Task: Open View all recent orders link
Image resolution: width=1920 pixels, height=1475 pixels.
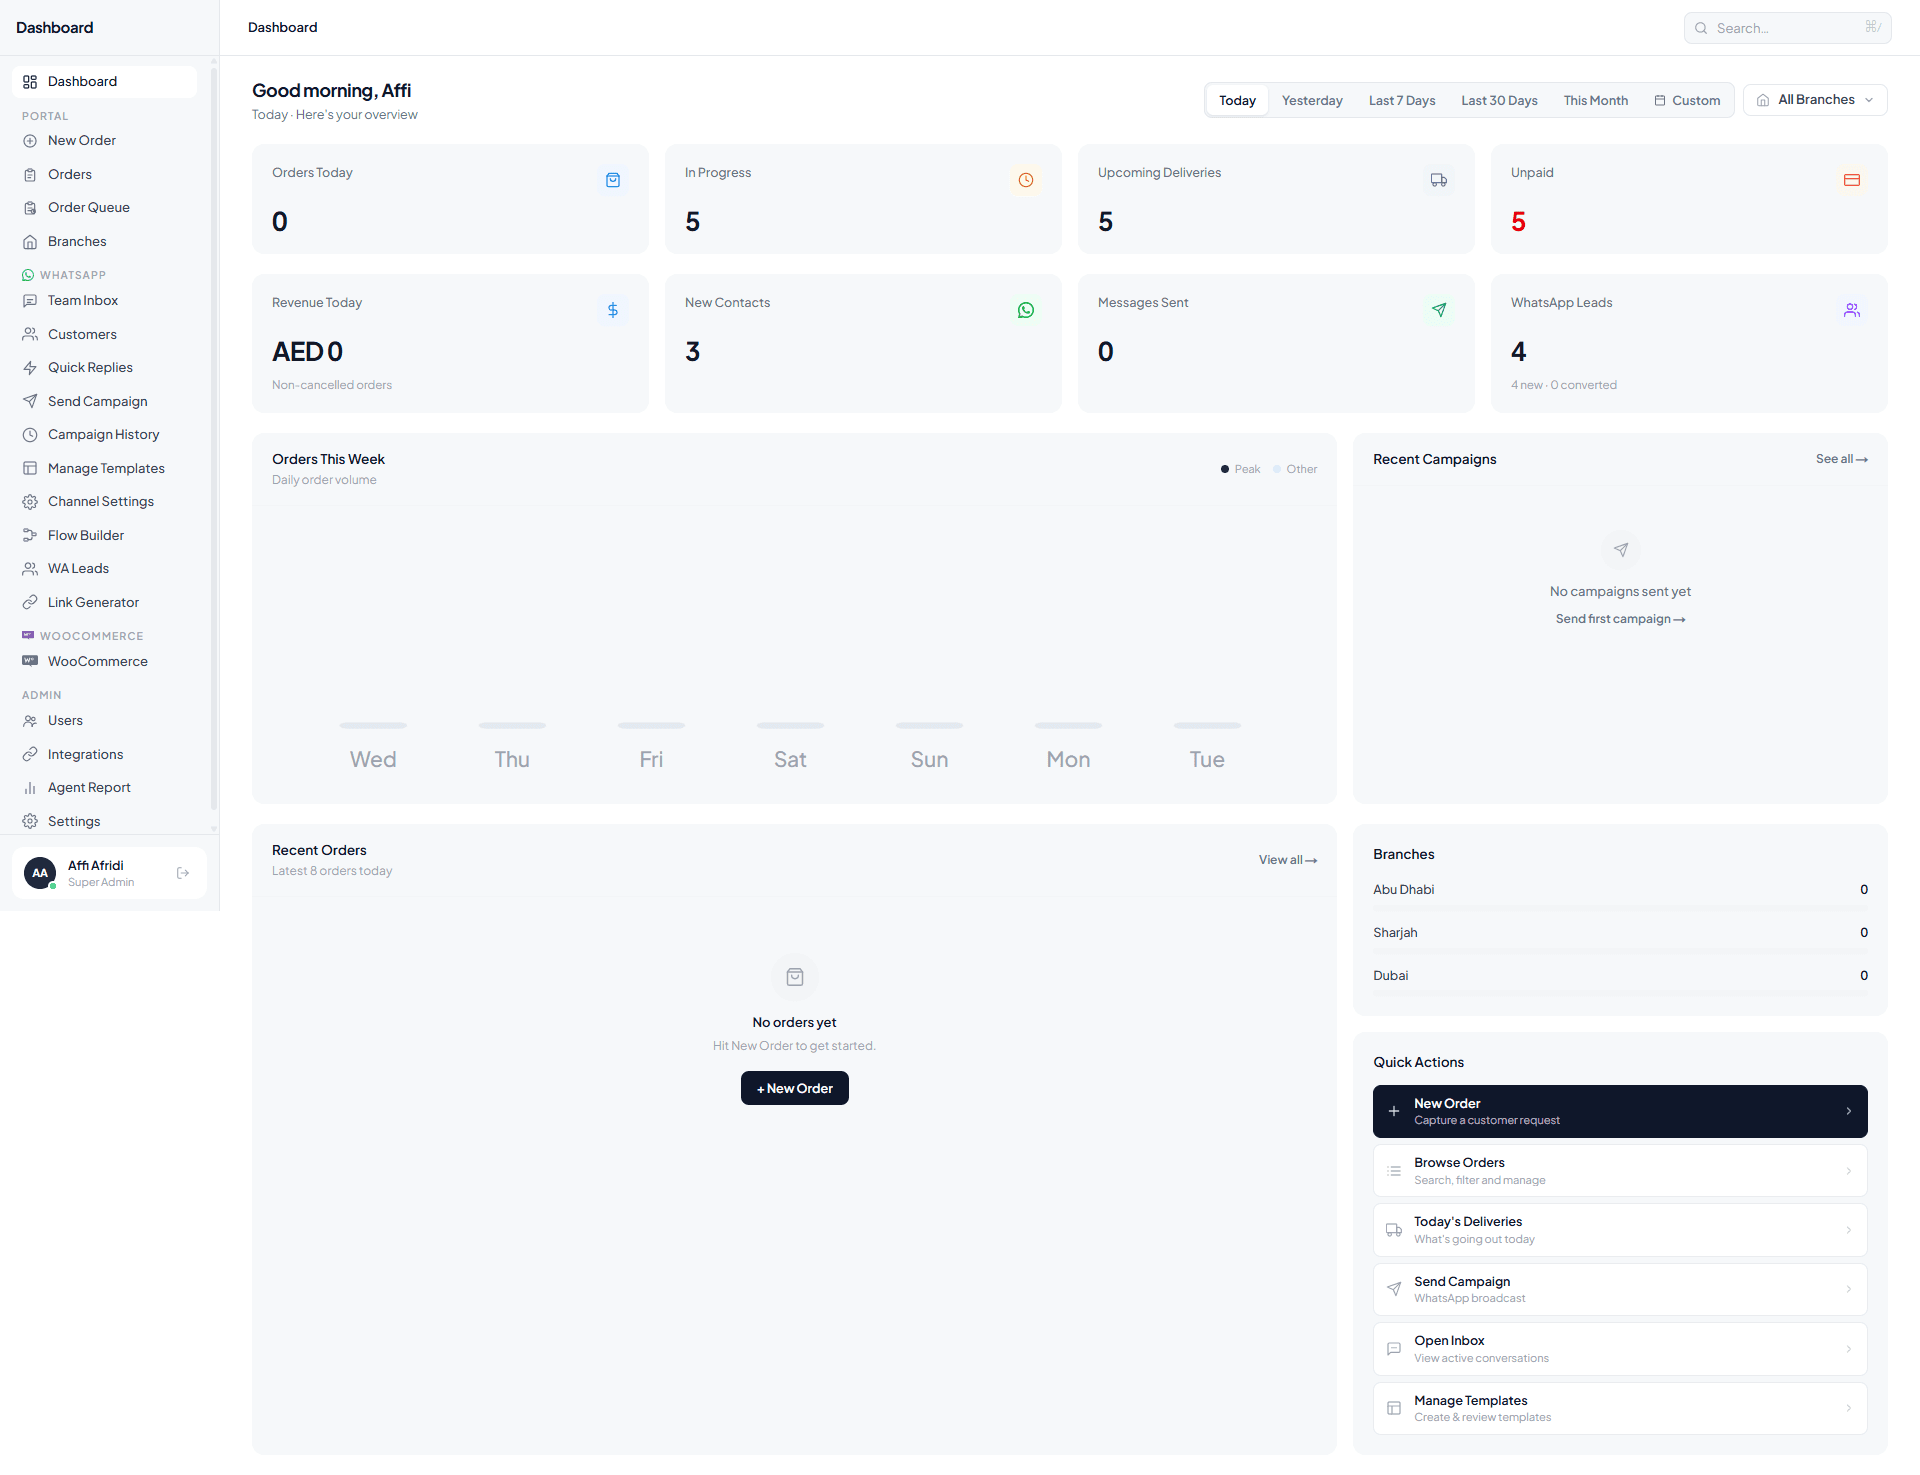Action: (x=1288, y=860)
